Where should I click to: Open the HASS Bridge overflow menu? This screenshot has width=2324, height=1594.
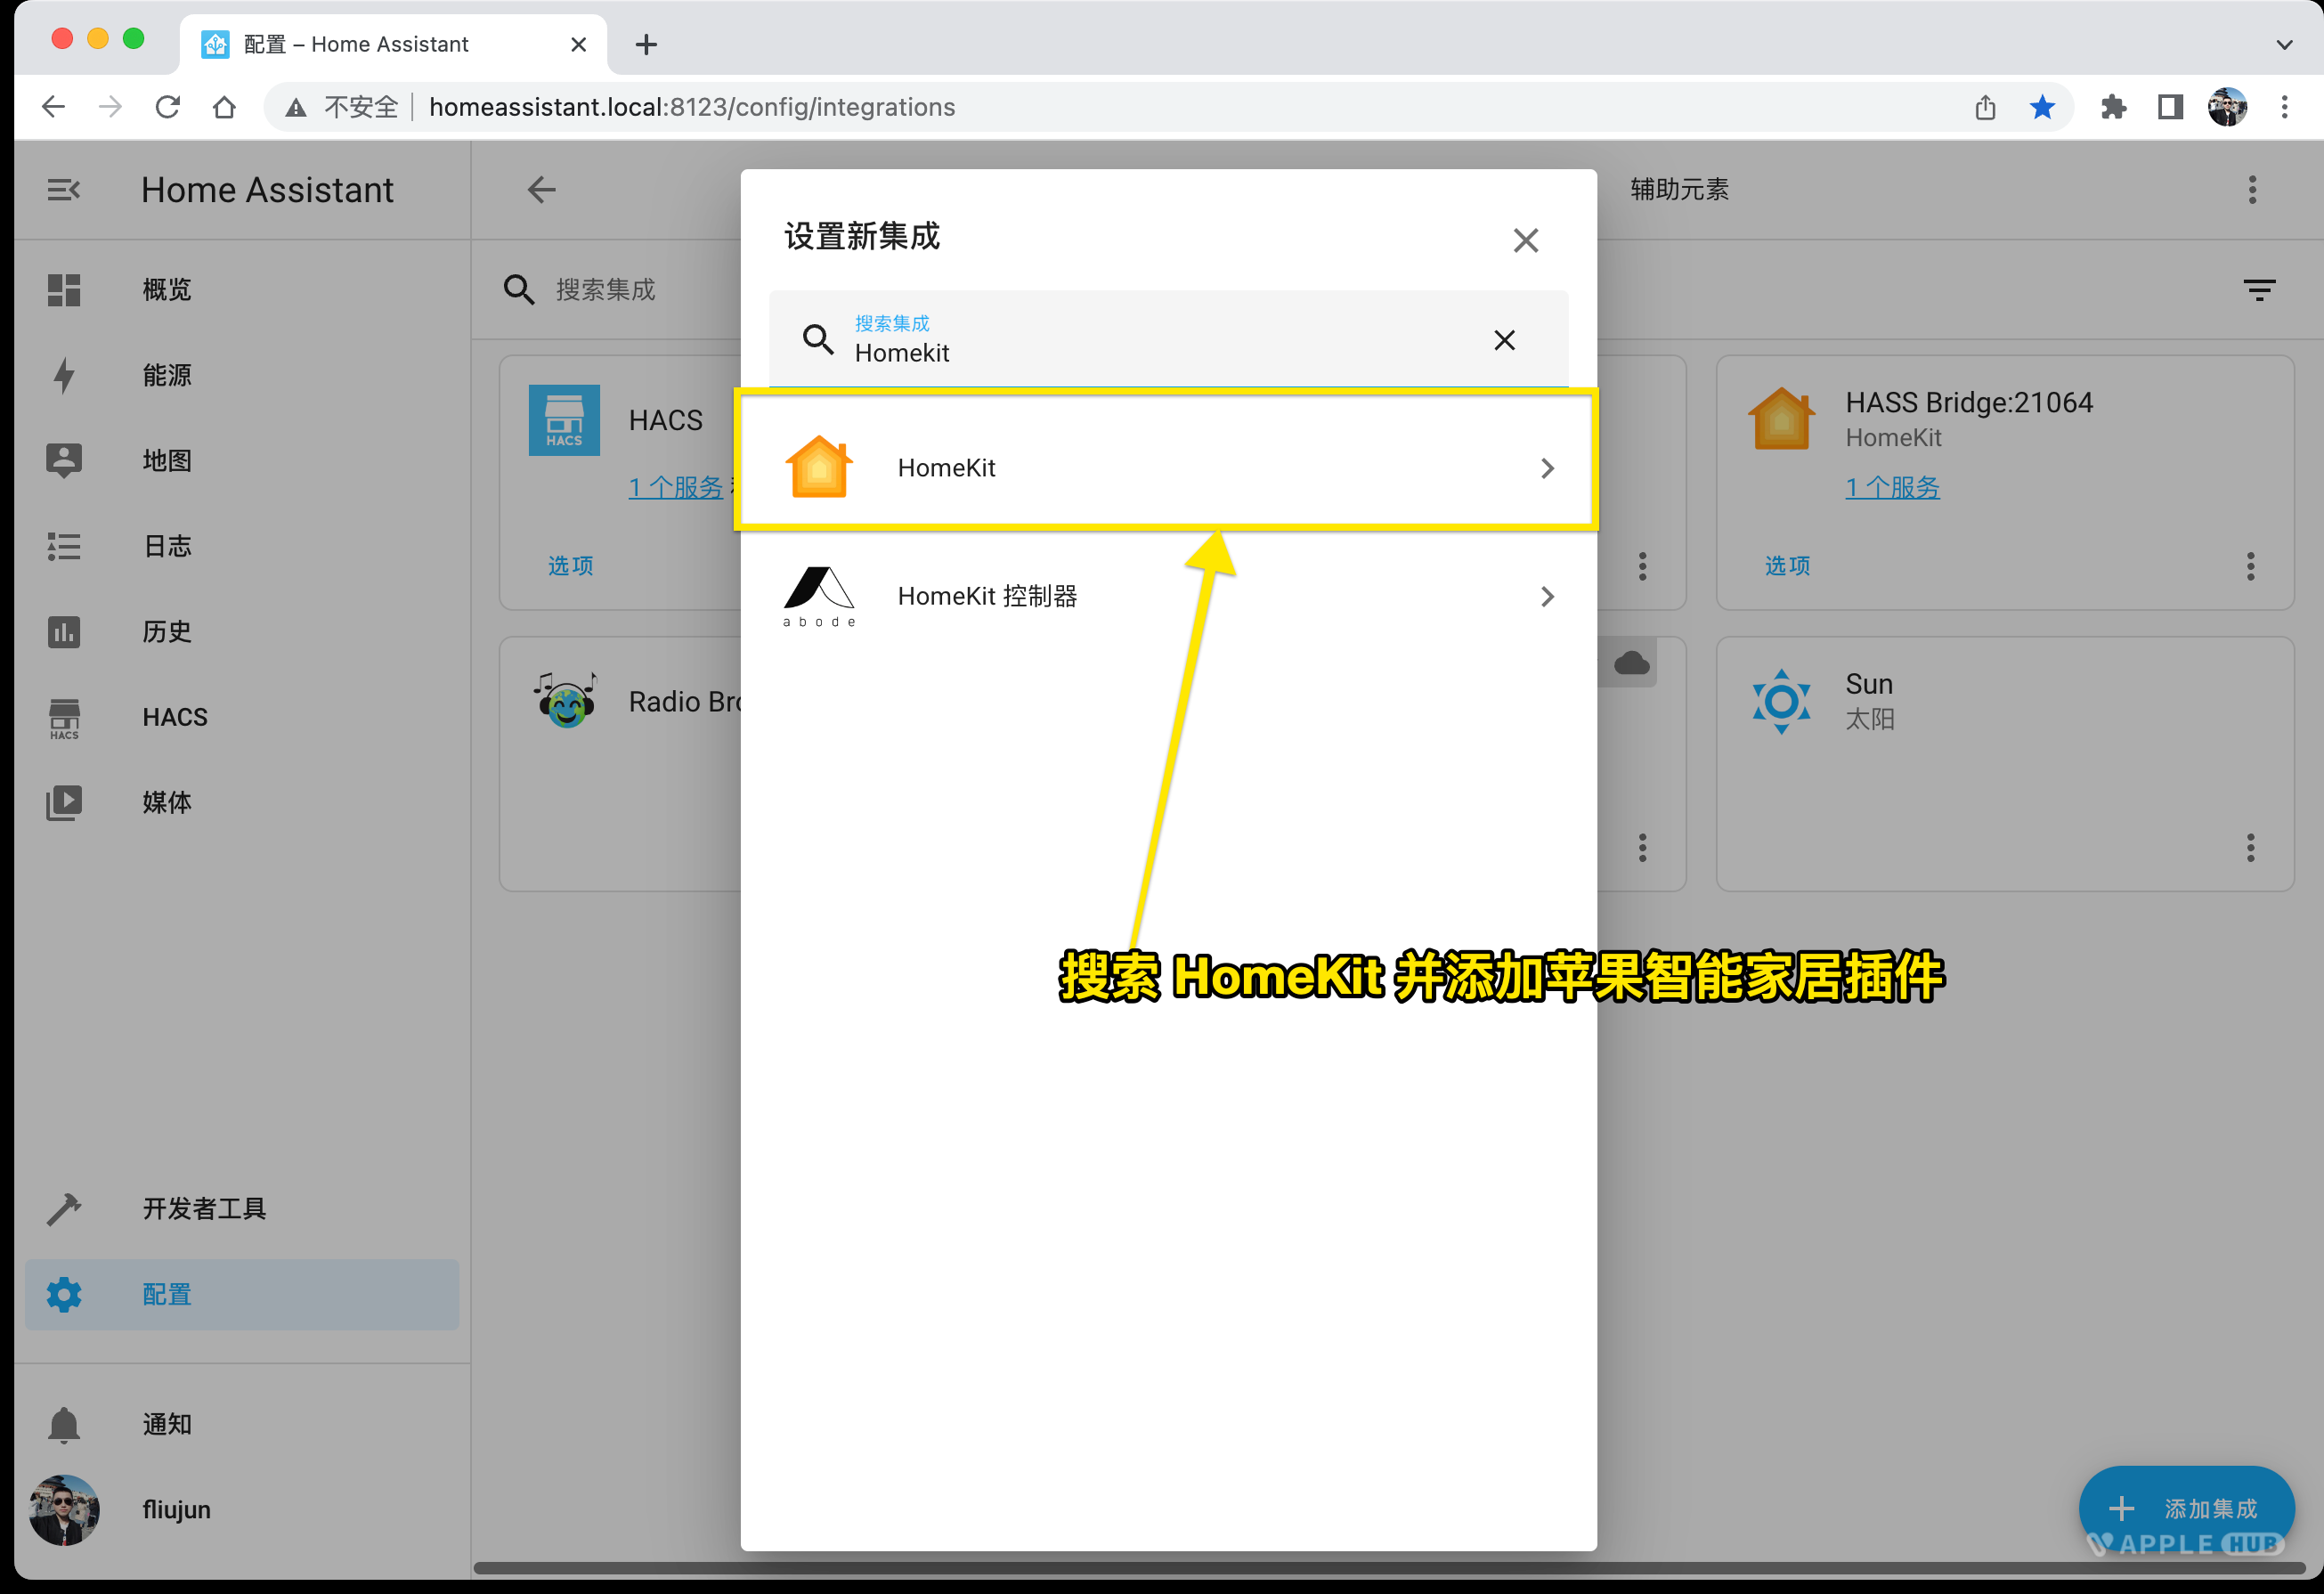pyautogui.click(x=2250, y=566)
